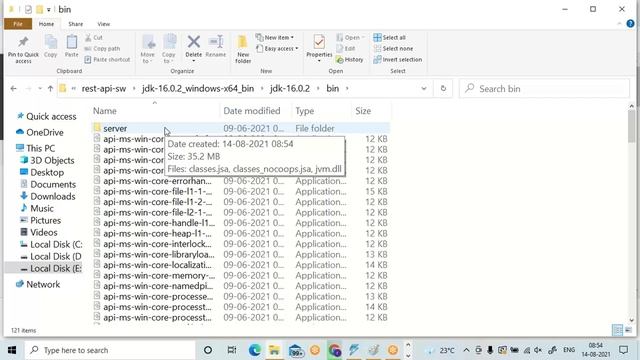Screen dimensions: 640x360
Task: Click Select none
Action: pyautogui.click(x=393, y=49)
